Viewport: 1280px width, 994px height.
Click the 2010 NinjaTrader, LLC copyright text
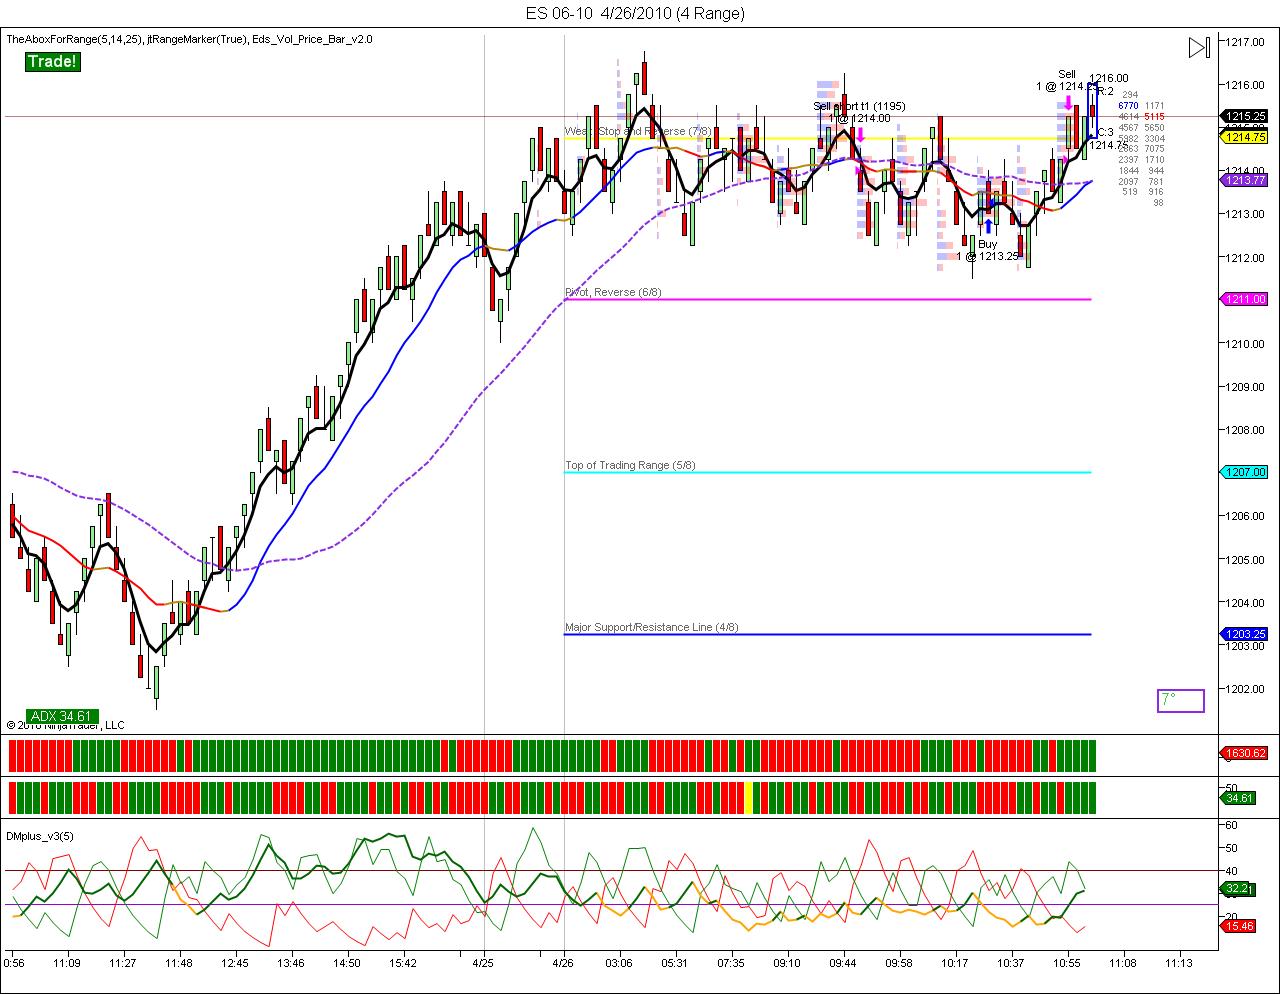coord(65,726)
